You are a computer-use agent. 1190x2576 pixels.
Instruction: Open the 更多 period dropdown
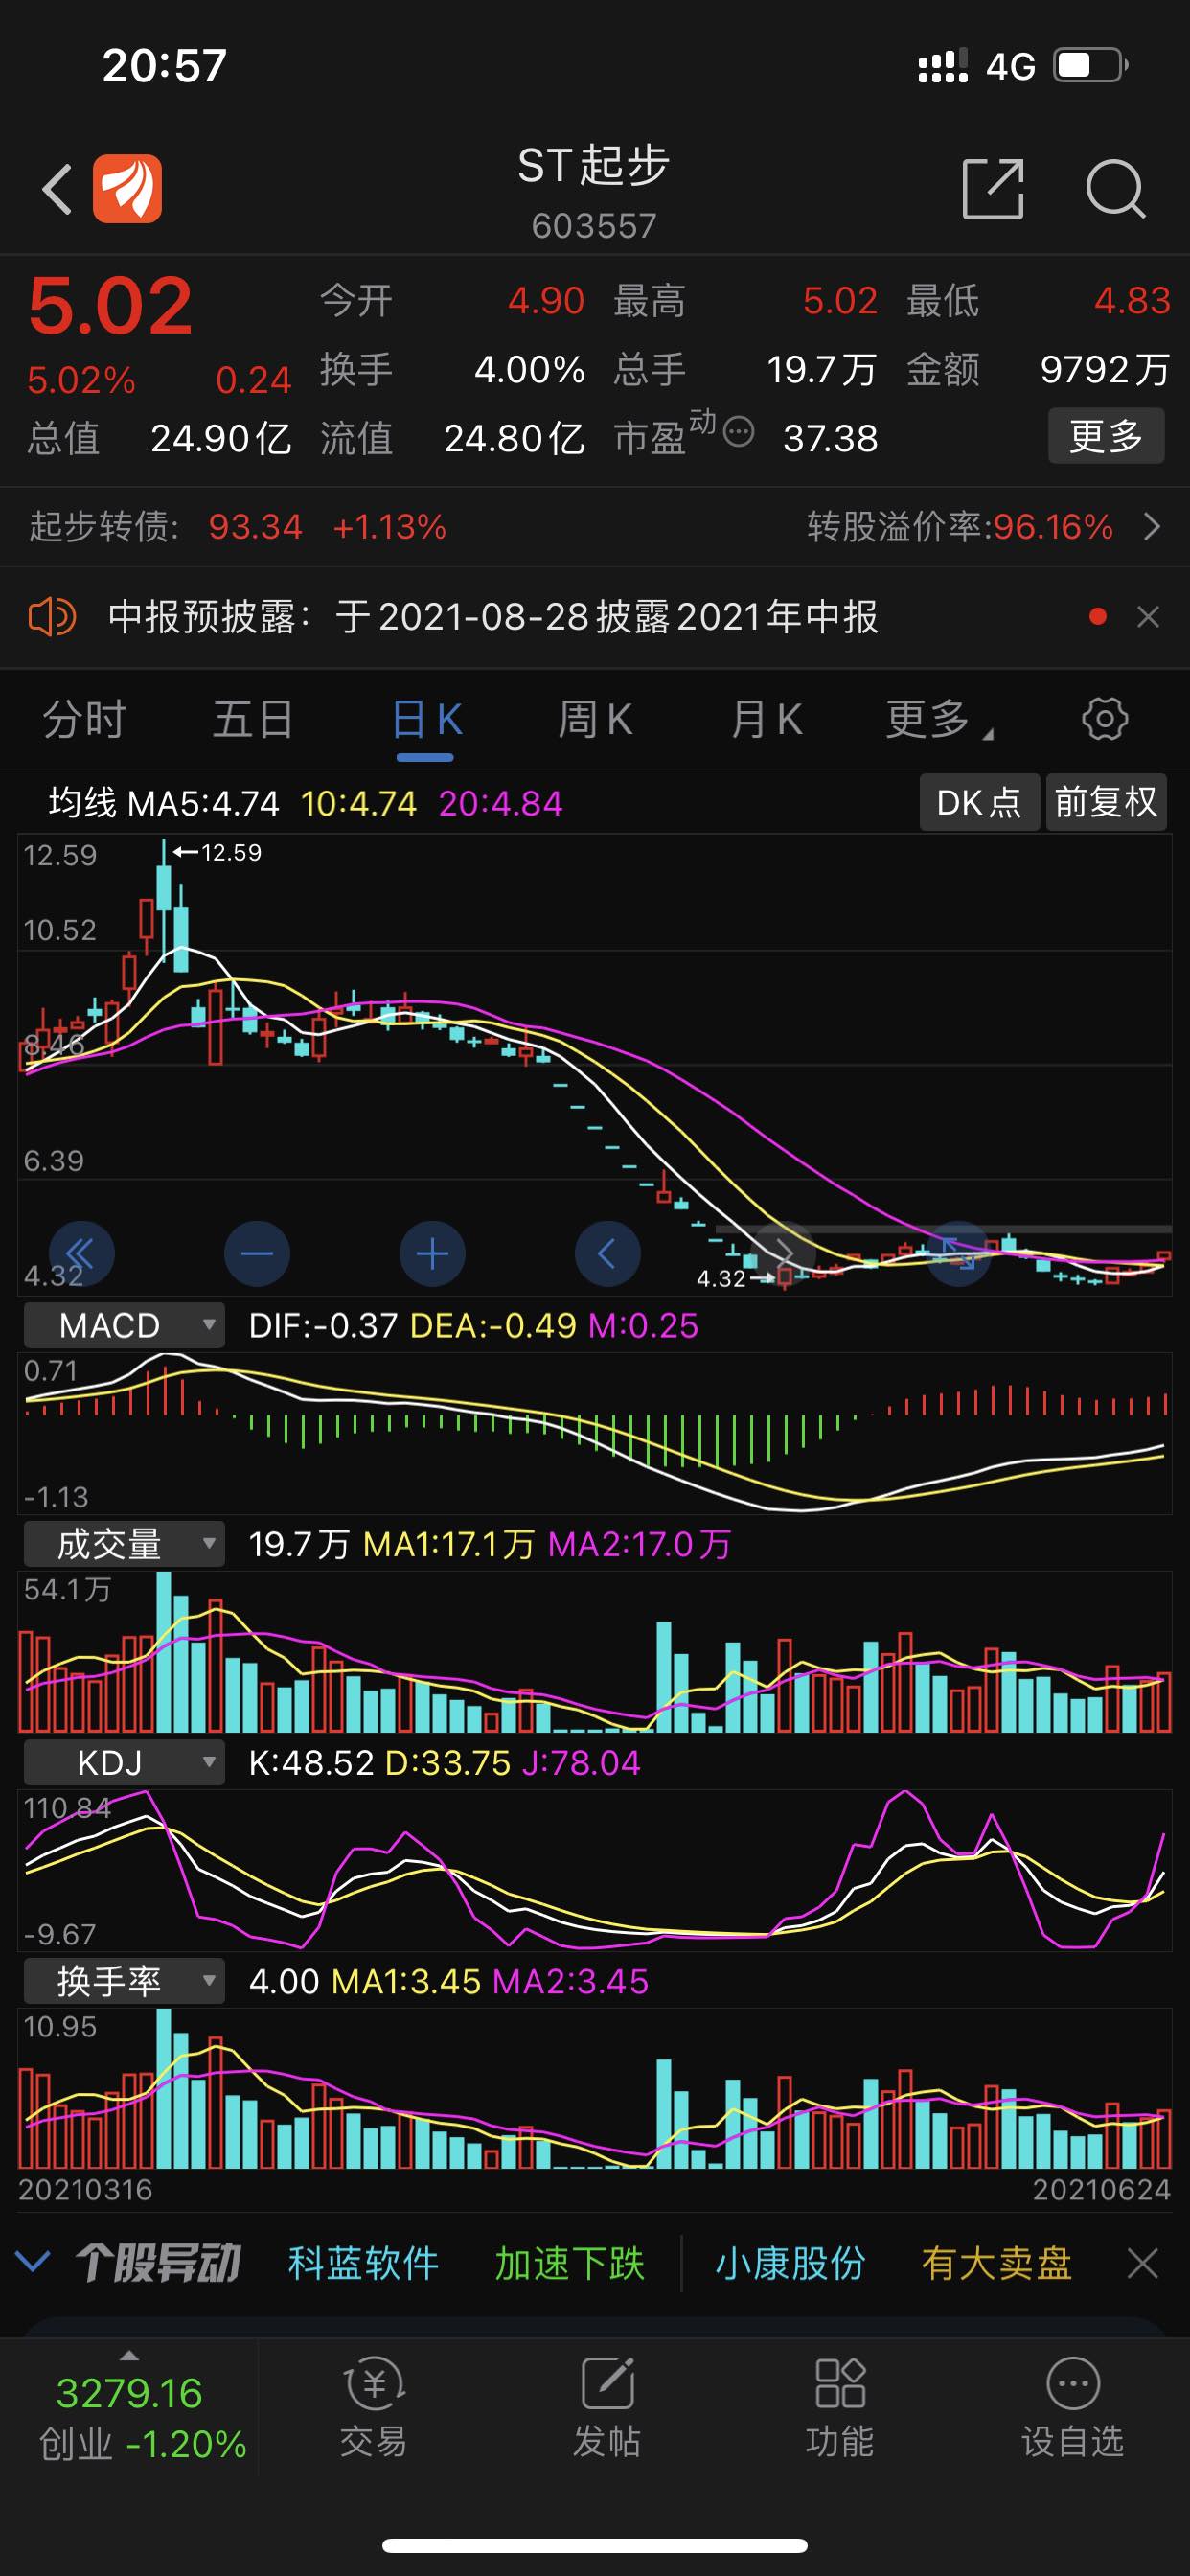pyautogui.click(x=939, y=719)
